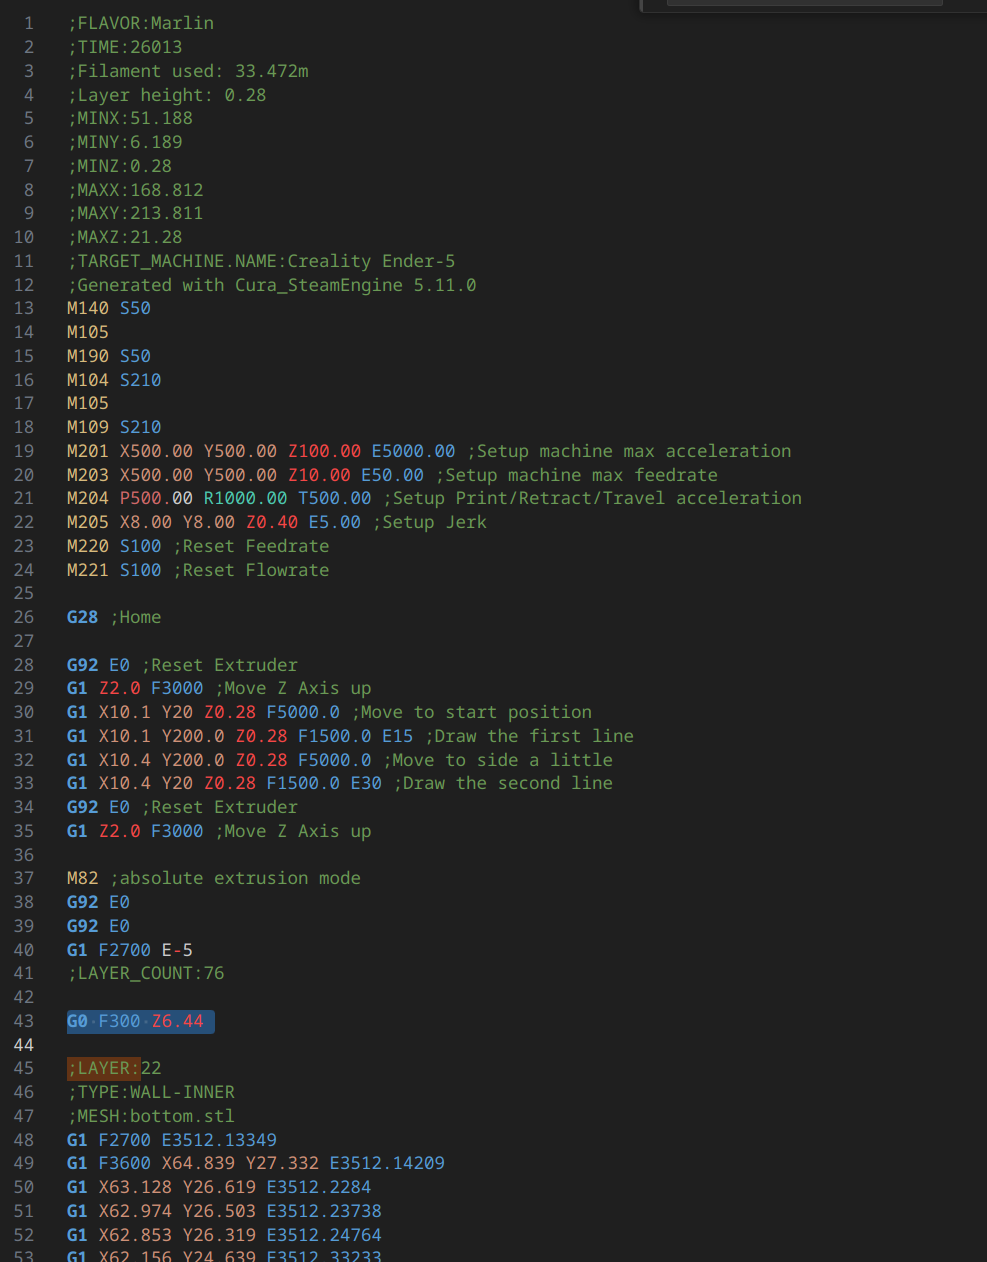Select the ;TARGET_MACHINE.NAME Creality Ender-5 line
Viewport: 987px width, 1262px height.
pyautogui.click(x=260, y=261)
